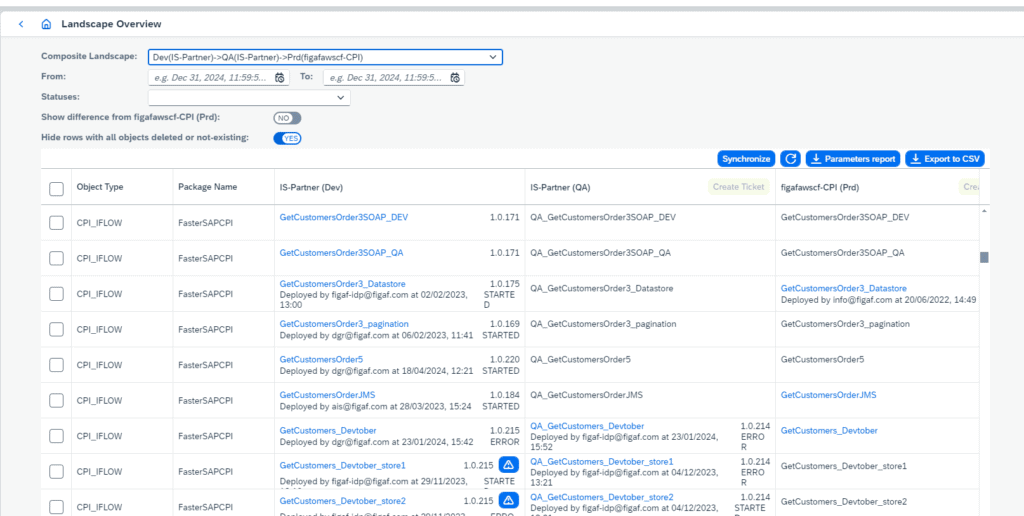Check the GetCustomersOrder3SOAP_QA row checkbox
The image size is (1024, 516).
pos(57,258)
